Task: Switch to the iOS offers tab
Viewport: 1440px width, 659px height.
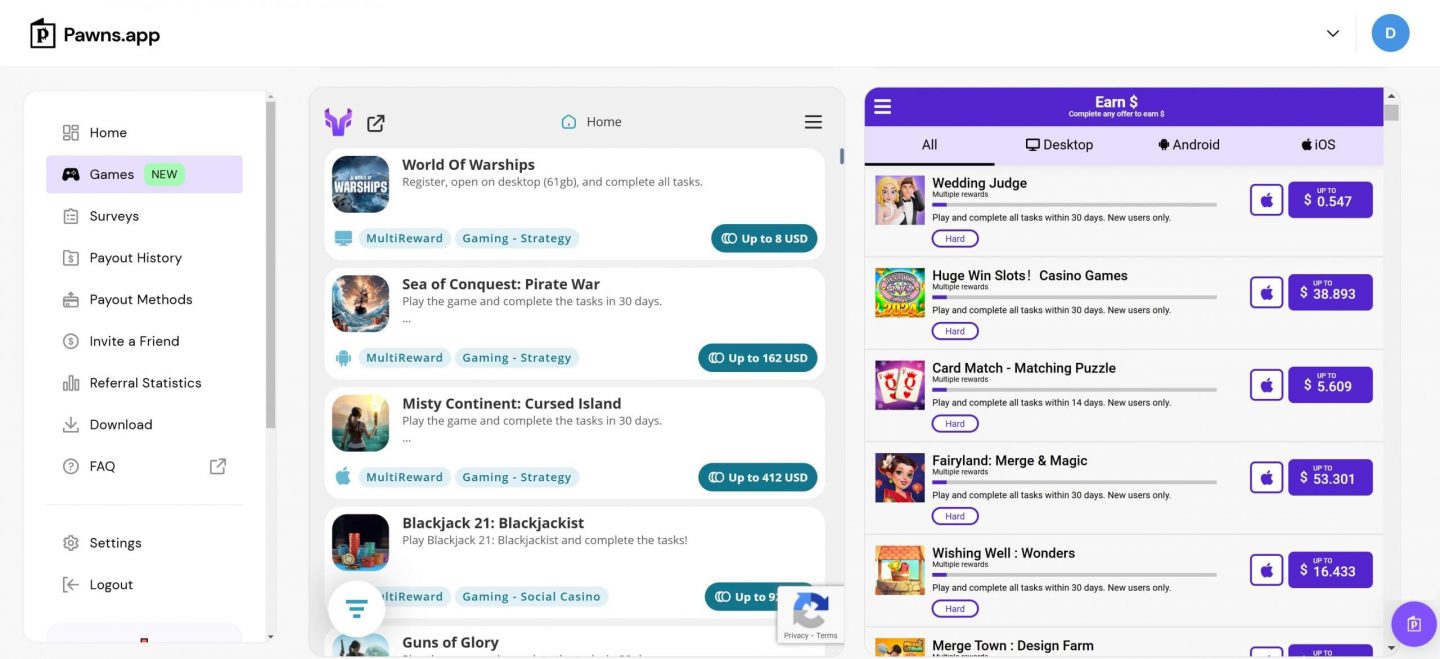Action: pyautogui.click(x=1316, y=144)
